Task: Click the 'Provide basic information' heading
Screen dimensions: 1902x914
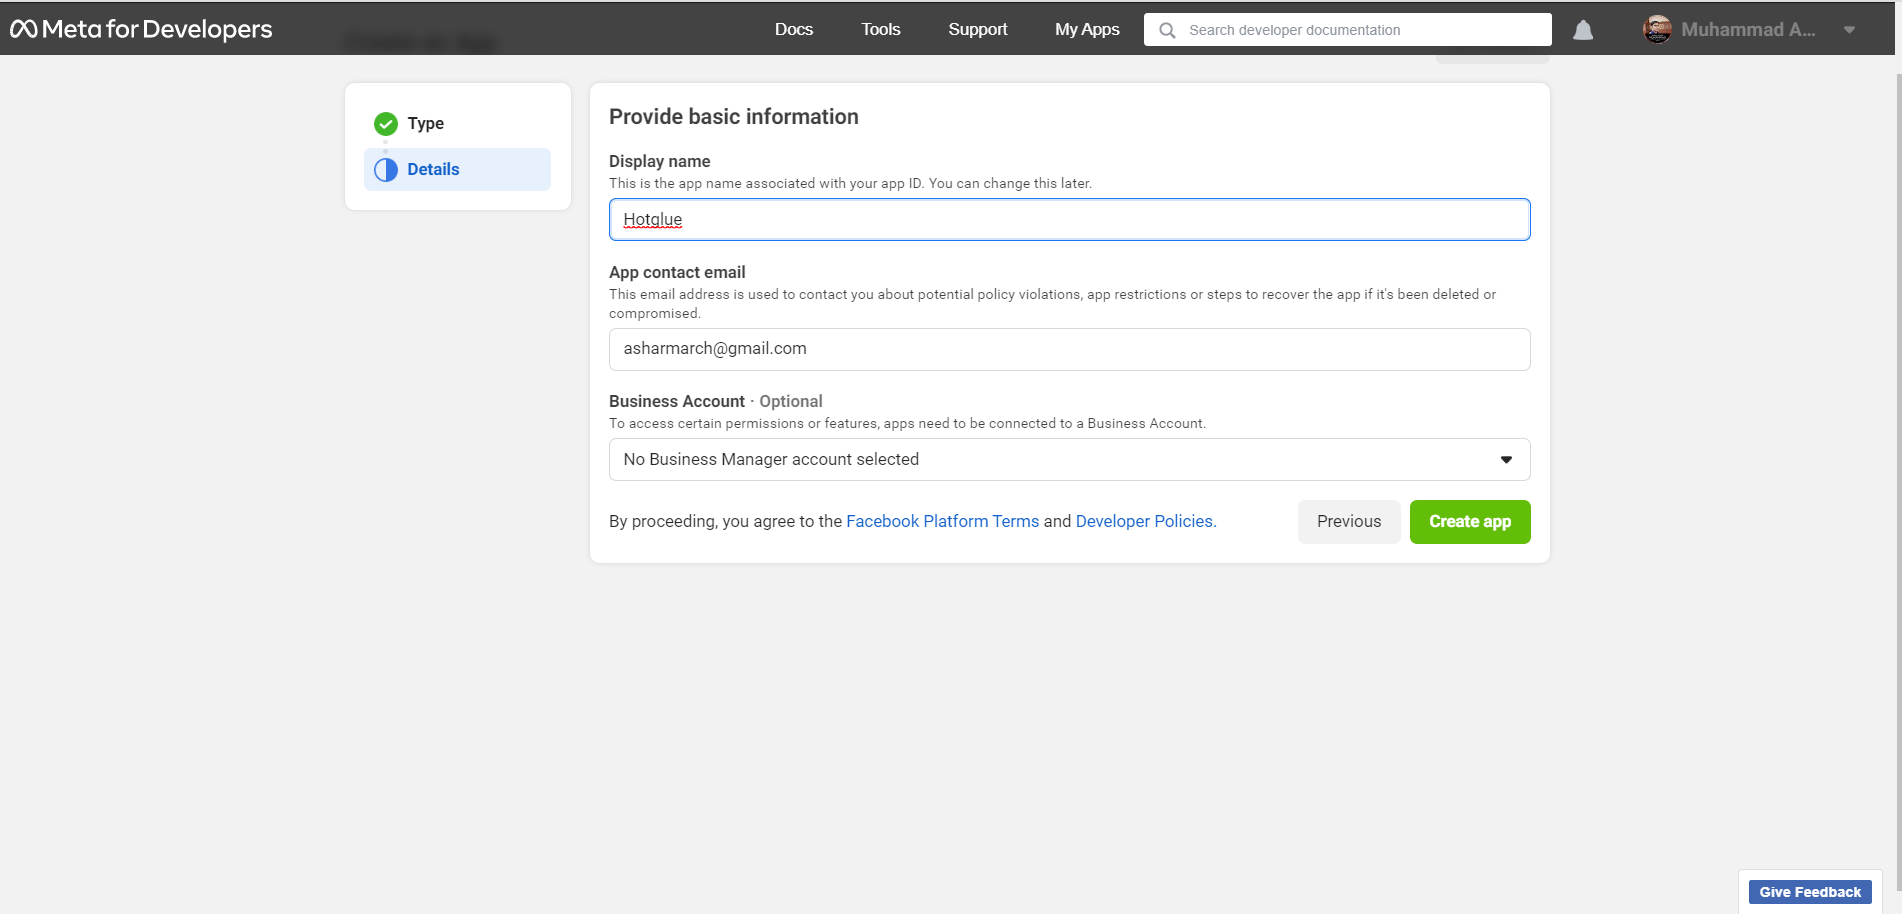Action: (733, 117)
